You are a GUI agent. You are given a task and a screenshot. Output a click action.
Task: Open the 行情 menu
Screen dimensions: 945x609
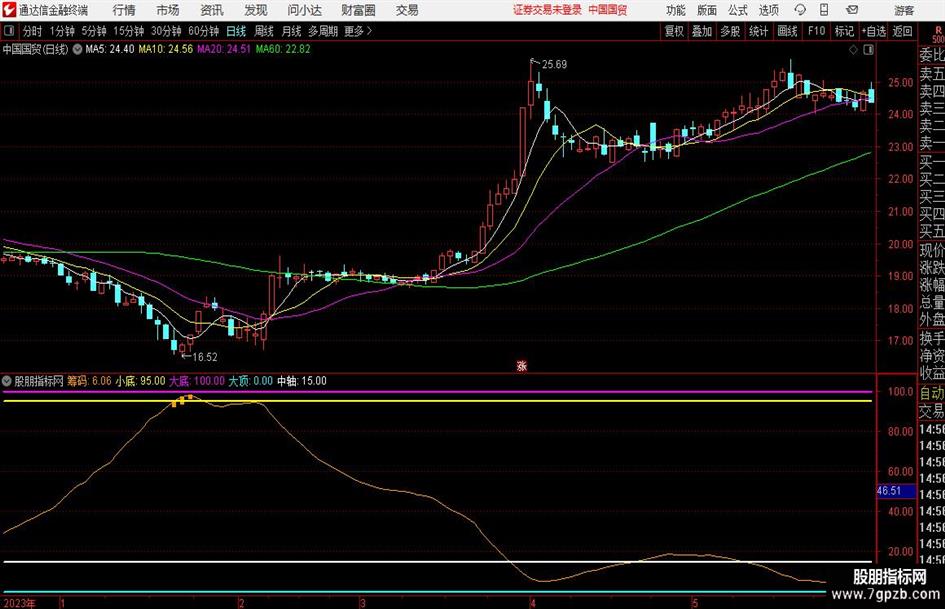tap(124, 10)
